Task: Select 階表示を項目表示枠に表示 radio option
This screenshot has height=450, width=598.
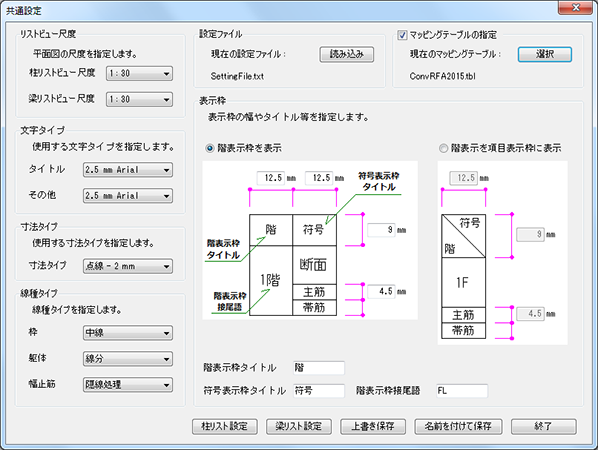Action: tap(443, 148)
